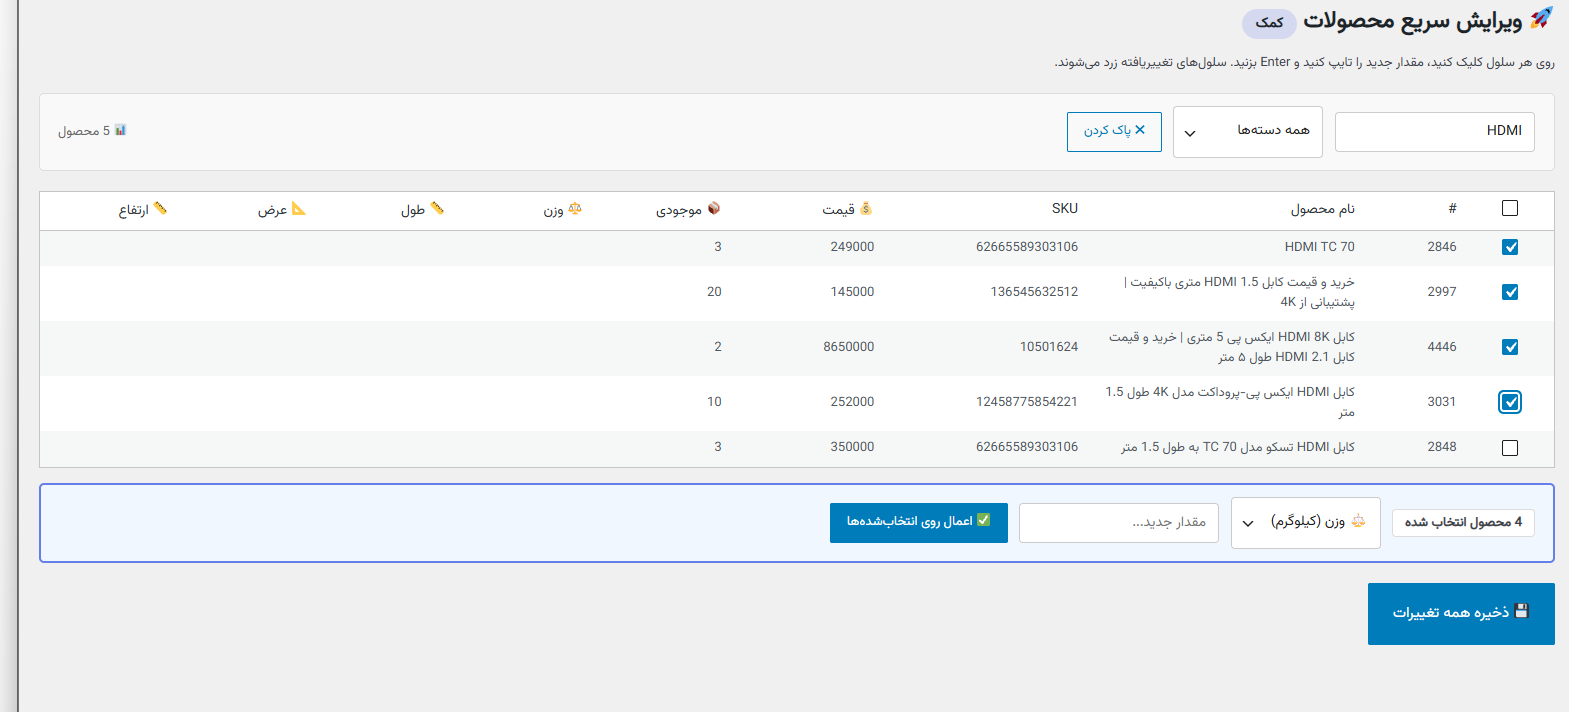Click the scale icon in وزن header

575,208
